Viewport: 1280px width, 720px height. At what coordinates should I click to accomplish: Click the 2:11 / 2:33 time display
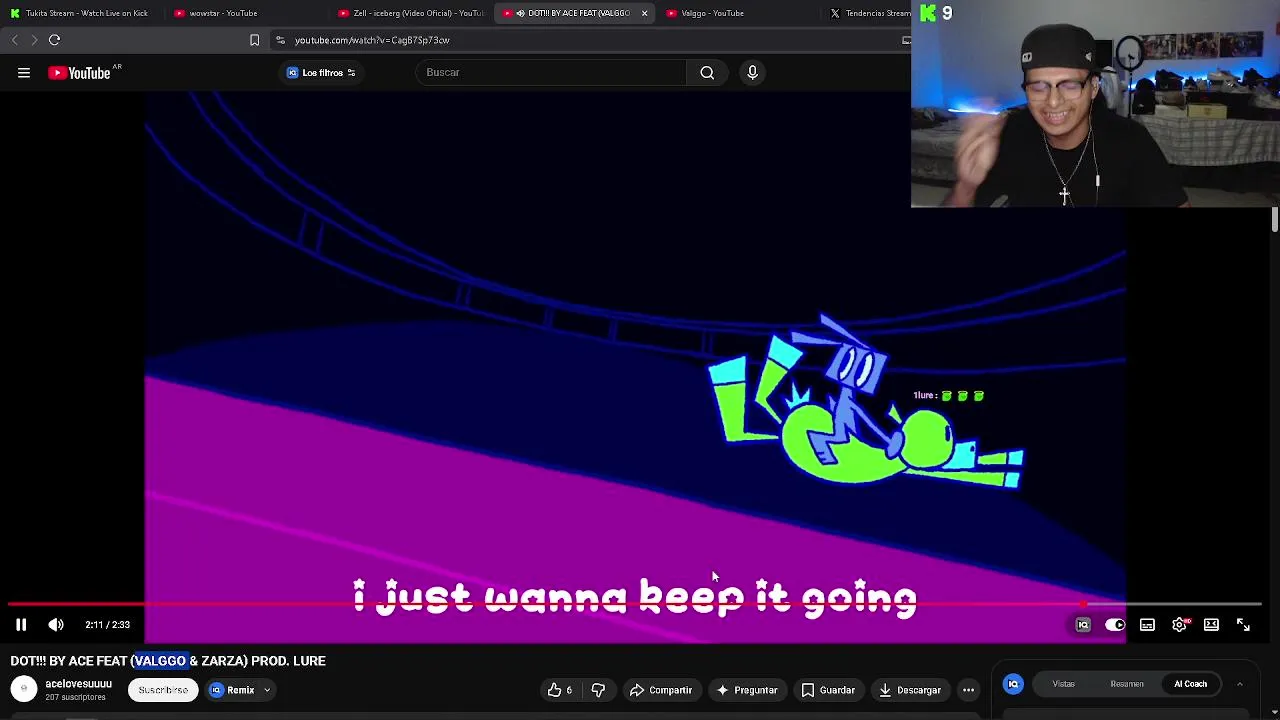pyautogui.click(x=107, y=625)
